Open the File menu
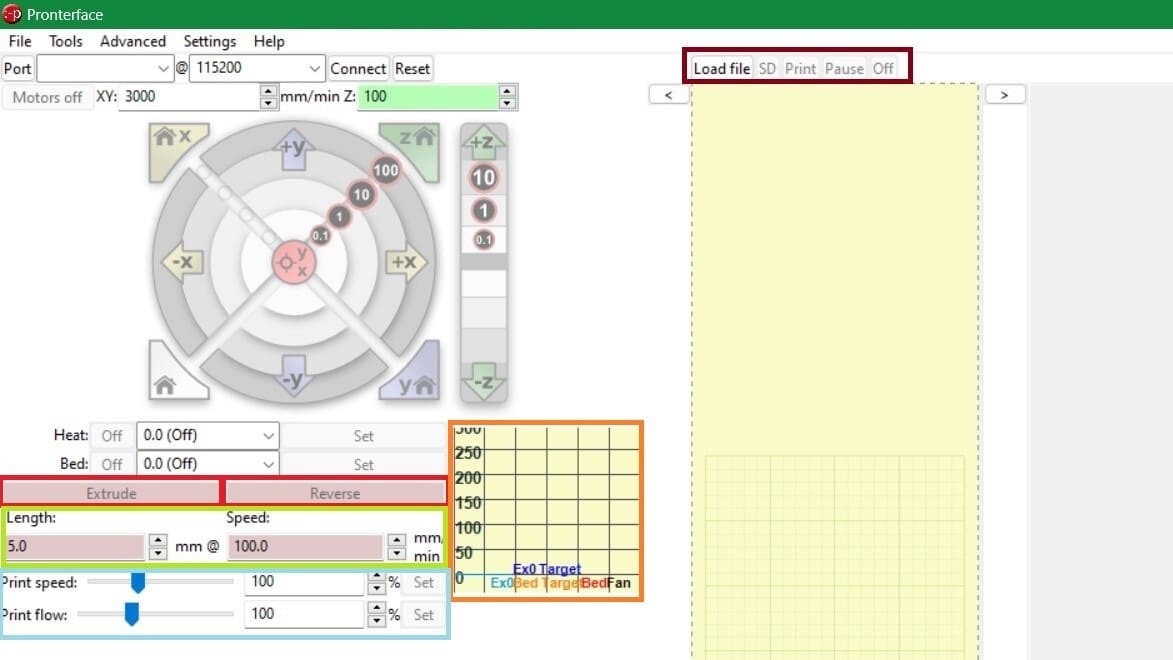The width and height of the screenshot is (1173, 660). (x=20, y=41)
